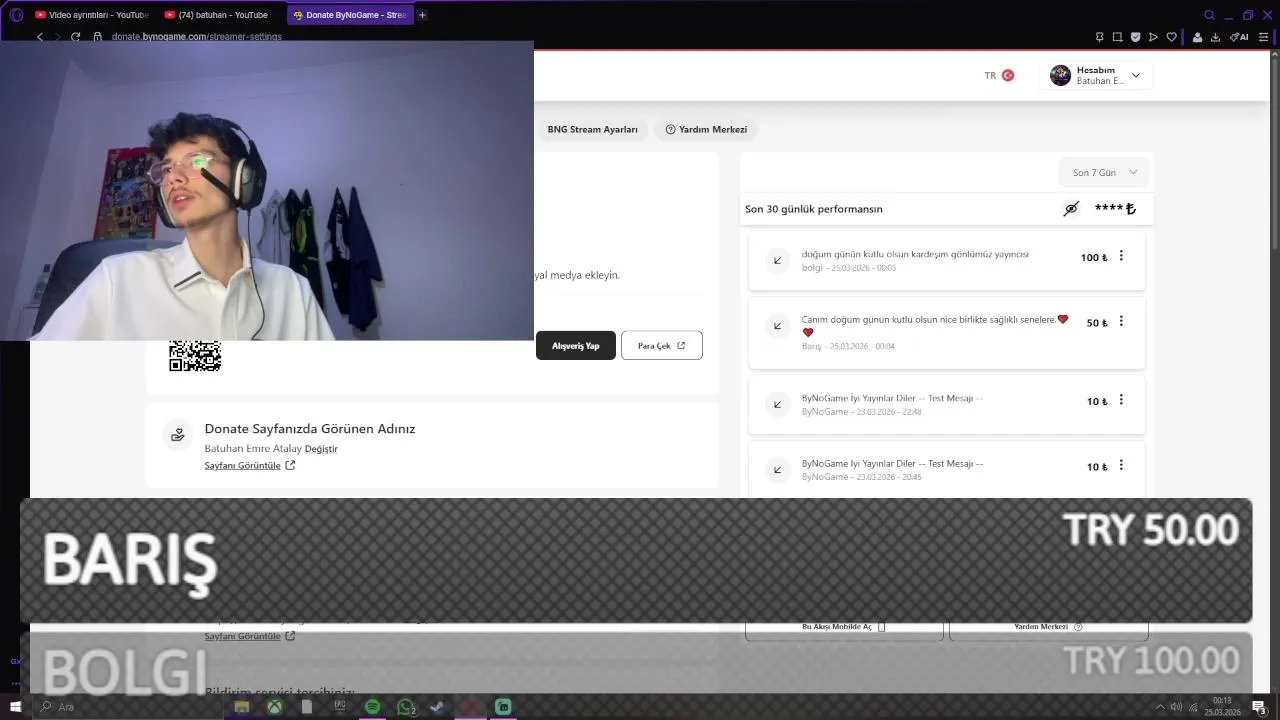Viewport: 1280px width, 720px height.
Task: Click incoming arrow icon on 20:45 message
Action: [777, 469]
